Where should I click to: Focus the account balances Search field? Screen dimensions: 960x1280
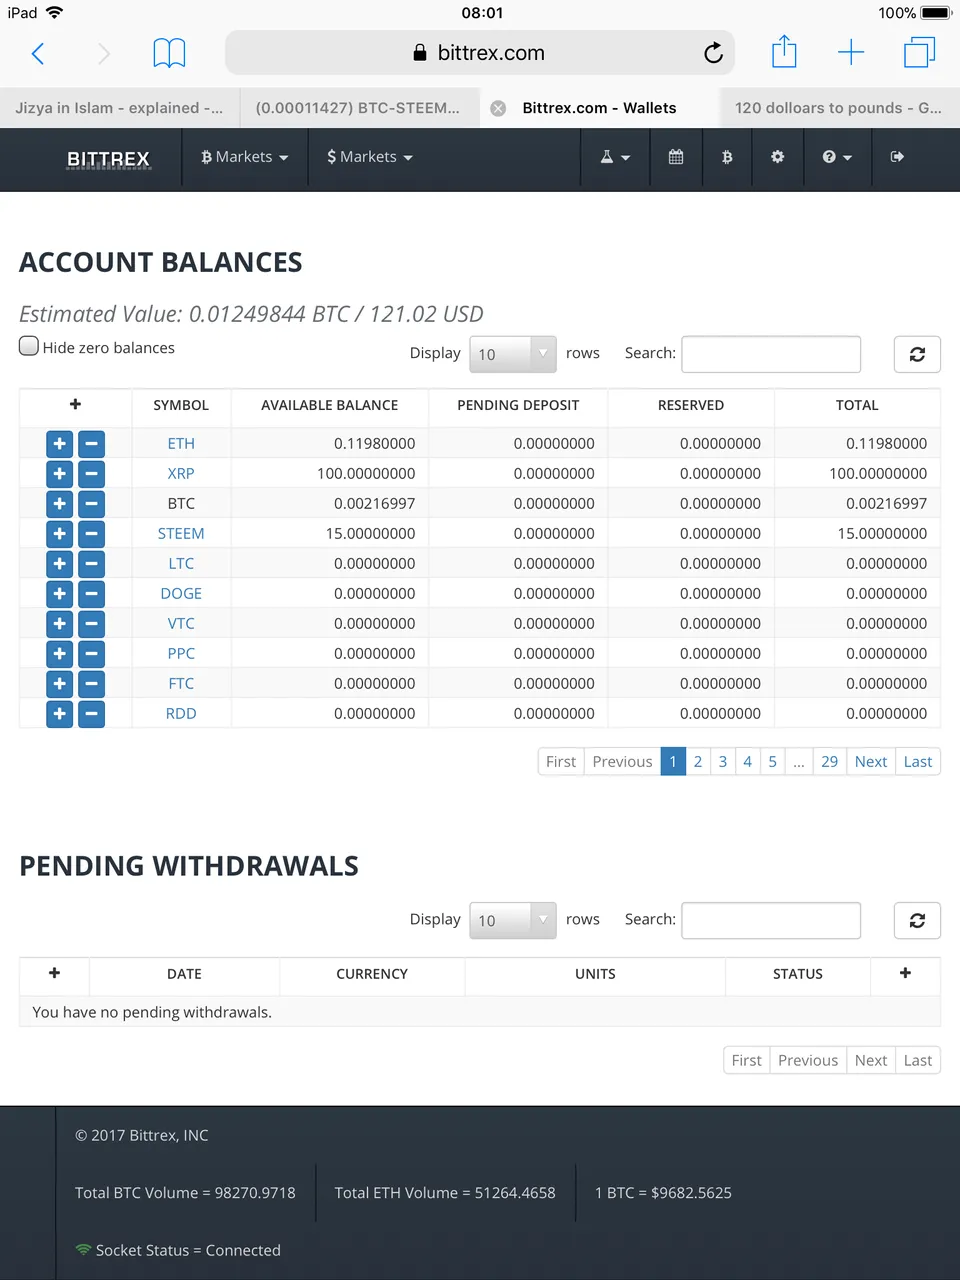771,354
